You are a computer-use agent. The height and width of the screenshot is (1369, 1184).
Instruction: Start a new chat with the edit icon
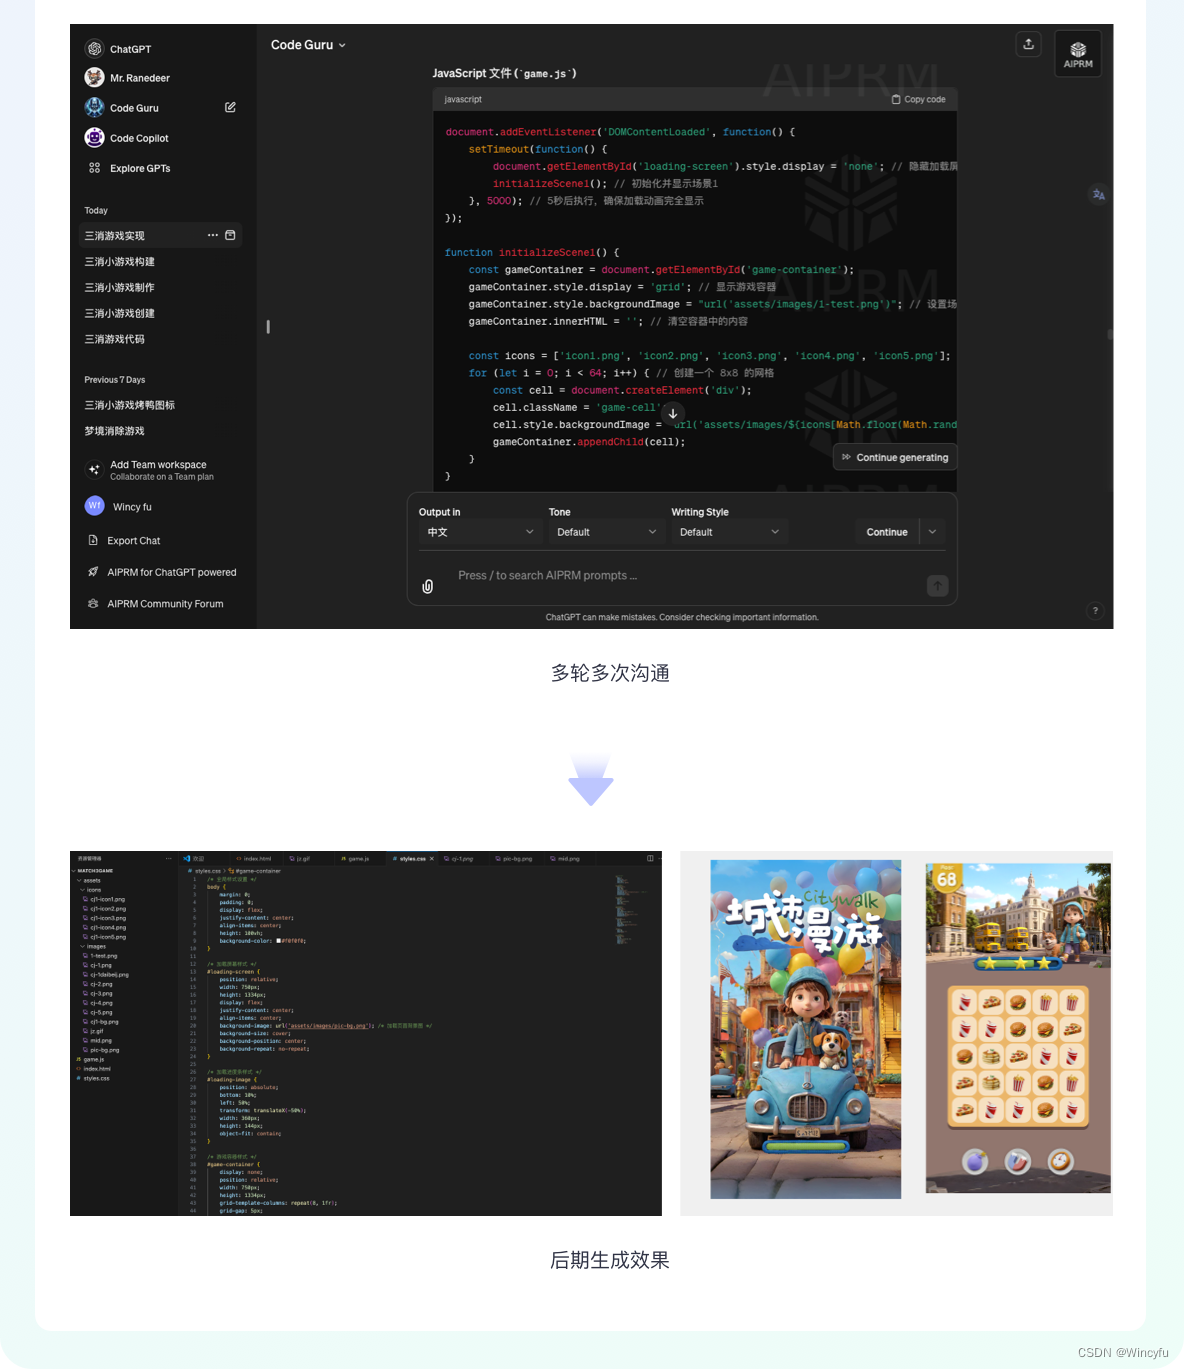(230, 107)
